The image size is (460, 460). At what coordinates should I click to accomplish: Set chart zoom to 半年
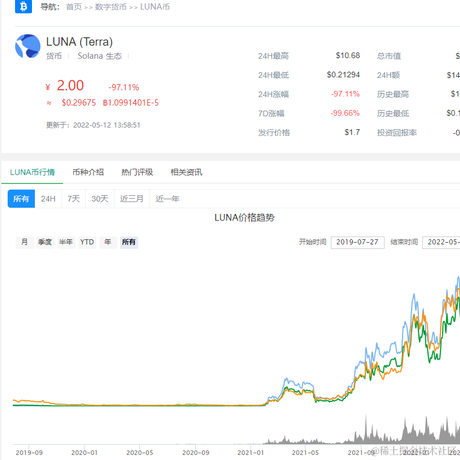point(66,242)
